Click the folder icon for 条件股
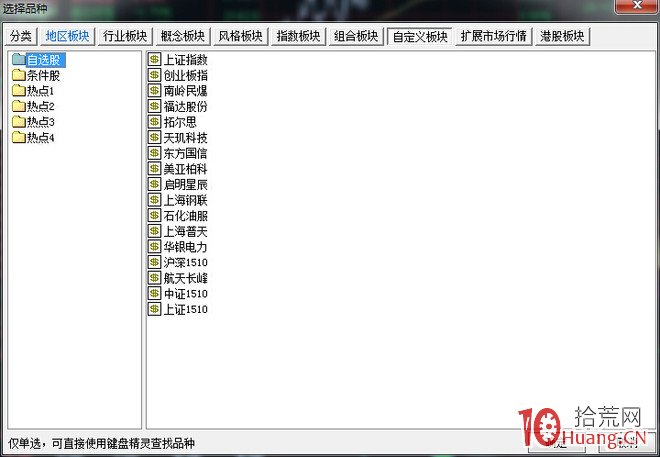The width and height of the screenshot is (660, 457). click(18, 75)
